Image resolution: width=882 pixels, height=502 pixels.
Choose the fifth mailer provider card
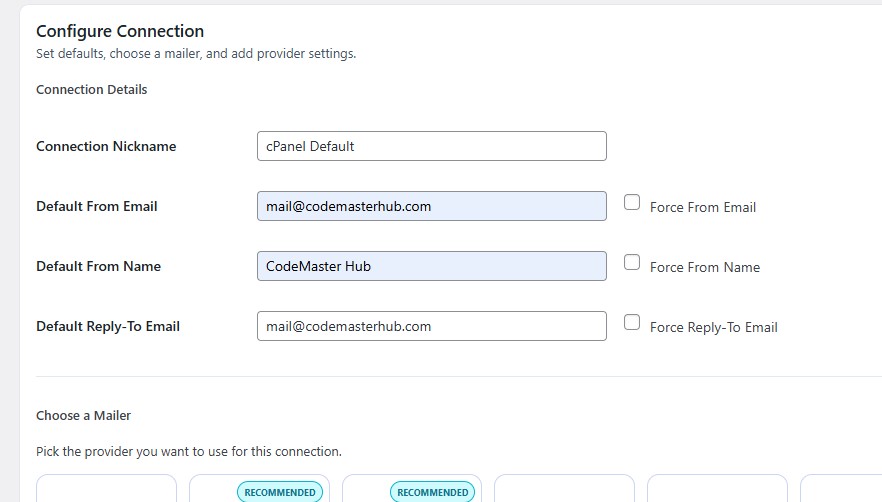pyautogui.click(x=717, y=489)
